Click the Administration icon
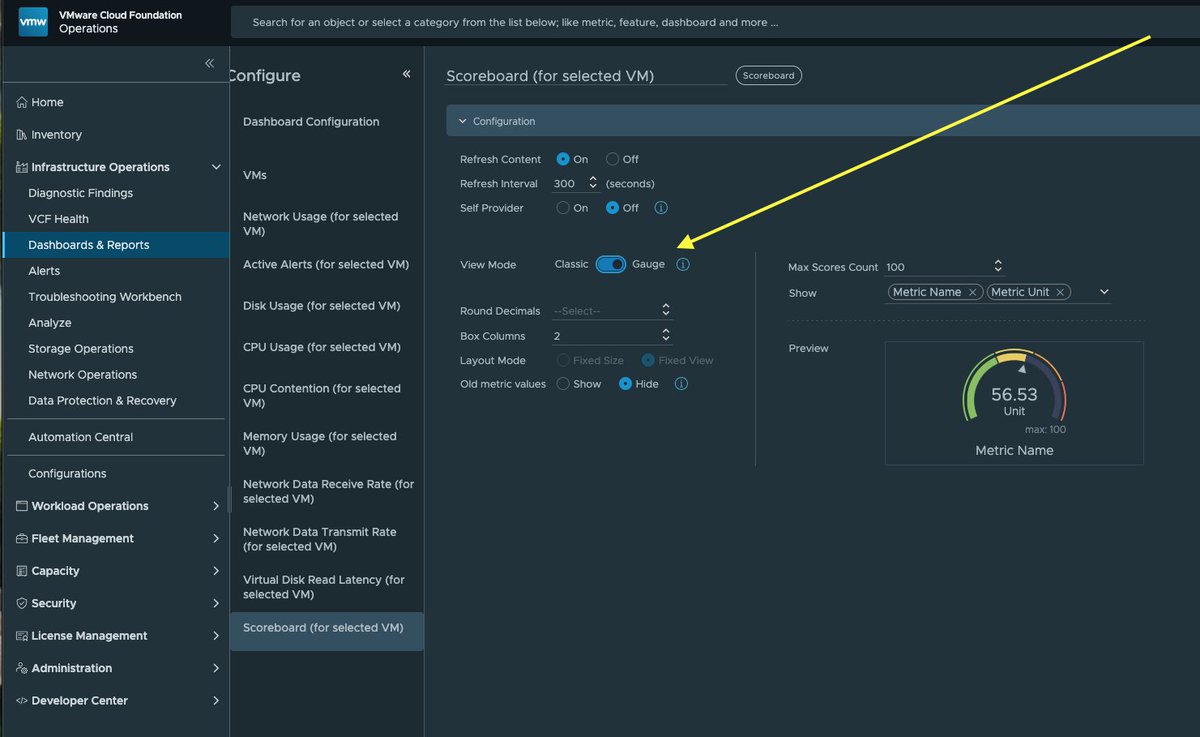 22,668
